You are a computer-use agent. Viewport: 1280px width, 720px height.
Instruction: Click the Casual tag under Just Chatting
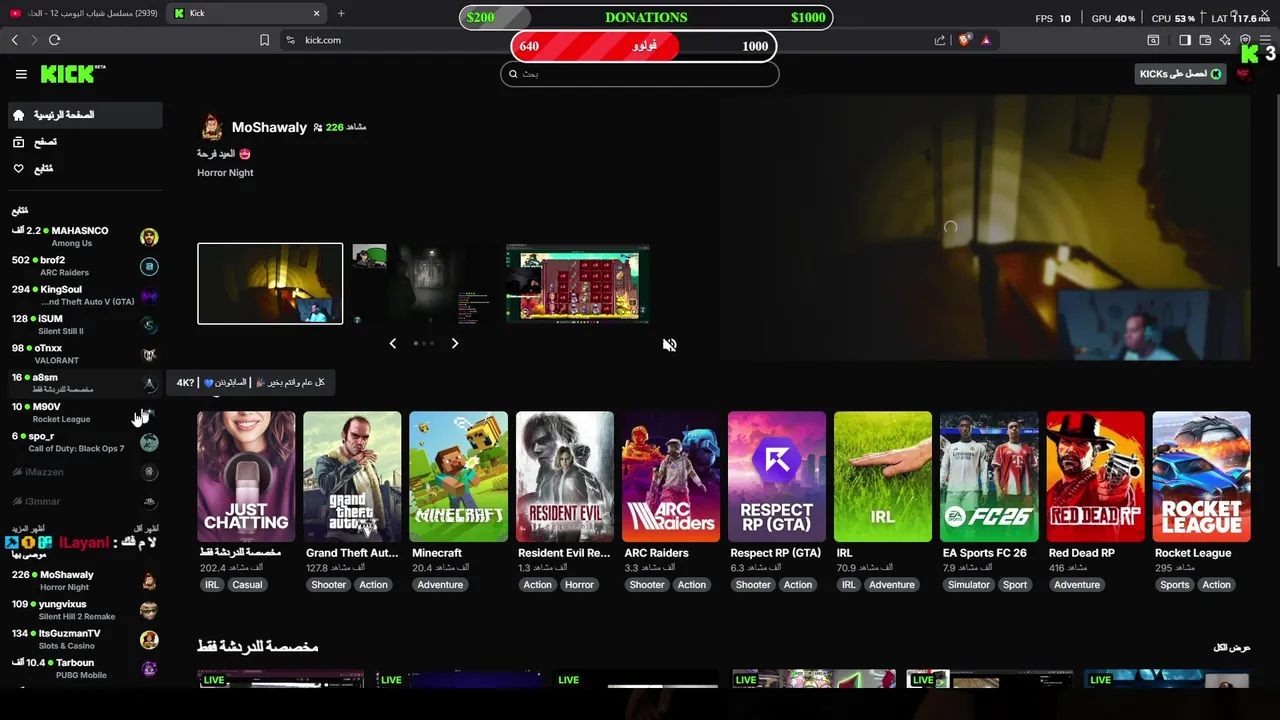pos(247,585)
